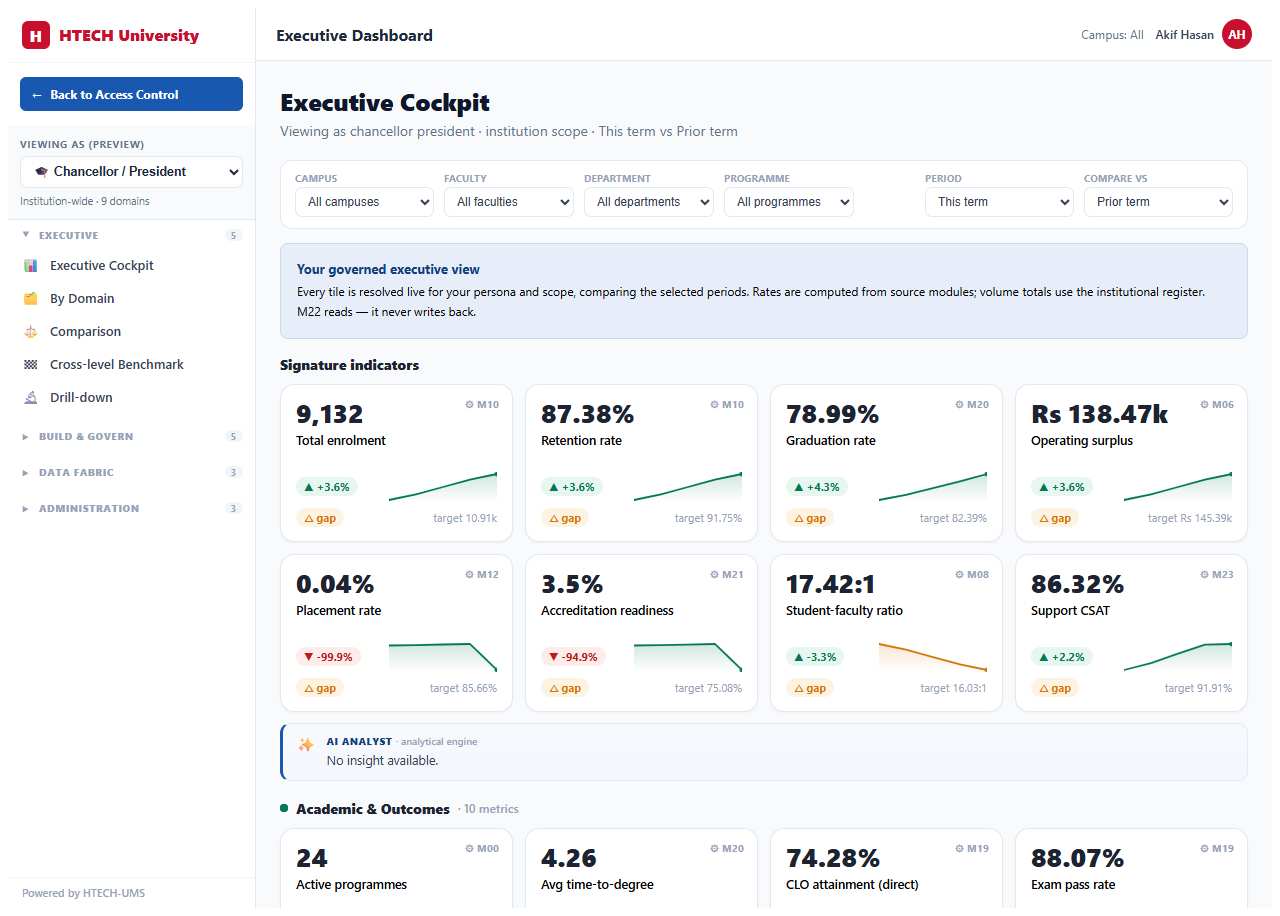Screen dimensions: 1280x916
Task: Click the 'Your governed executive view' heading
Action: 388,270
